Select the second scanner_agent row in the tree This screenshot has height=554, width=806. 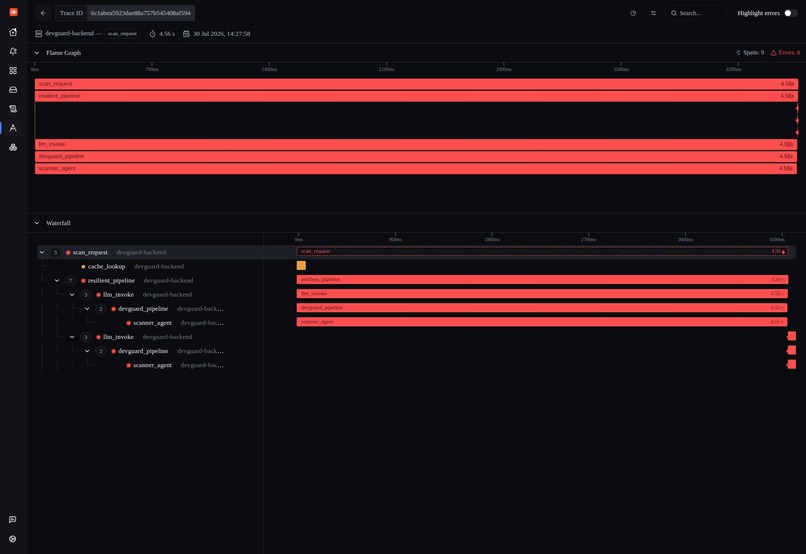(151, 365)
